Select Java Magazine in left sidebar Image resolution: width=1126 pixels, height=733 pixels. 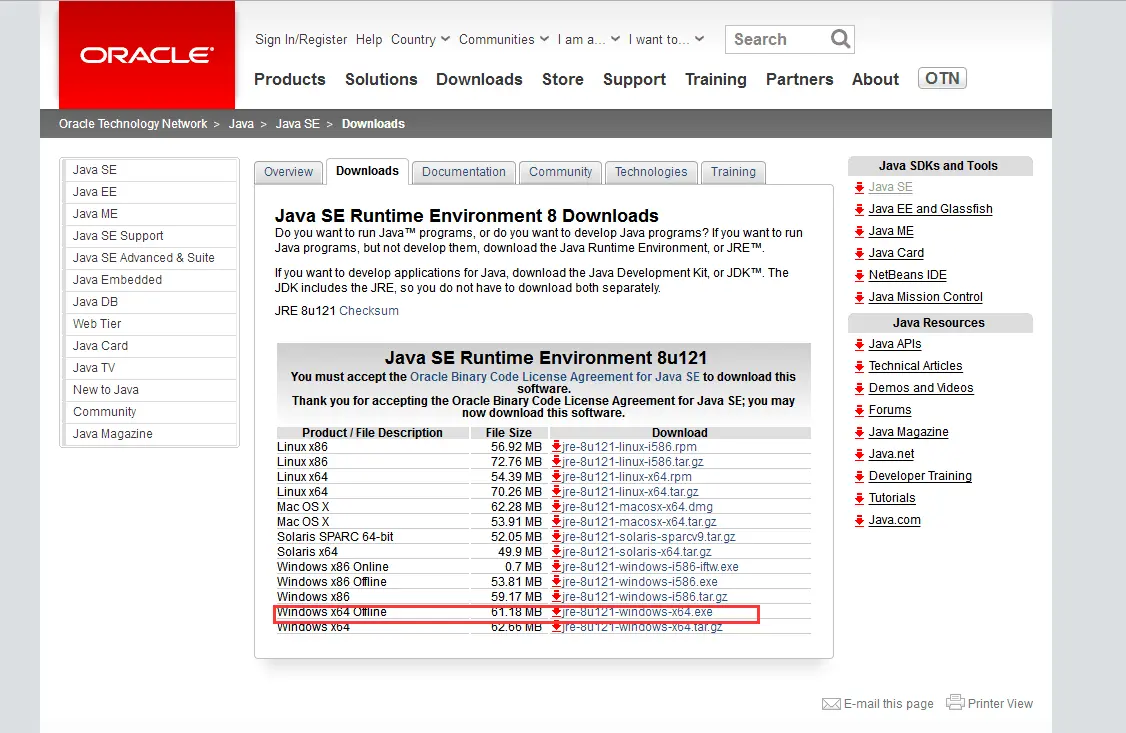152,434
